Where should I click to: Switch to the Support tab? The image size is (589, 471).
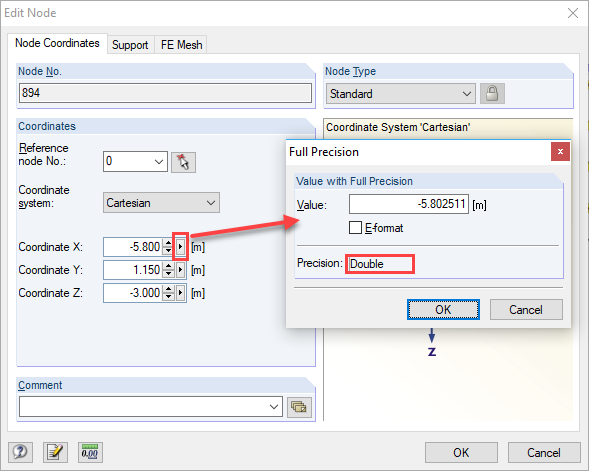tap(130, 45)
